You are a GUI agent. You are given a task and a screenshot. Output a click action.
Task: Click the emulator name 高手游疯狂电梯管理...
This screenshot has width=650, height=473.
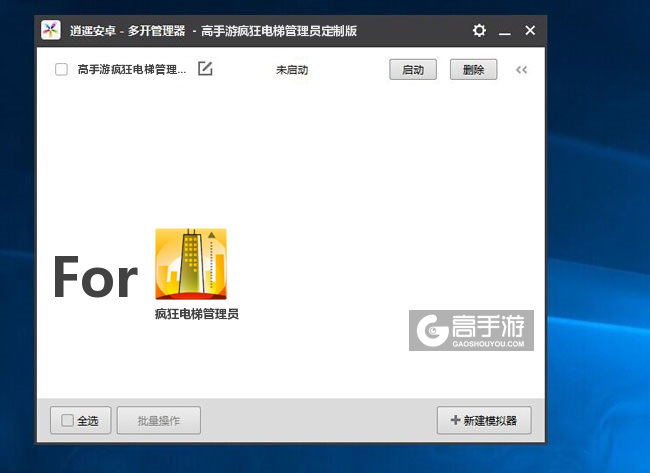click(x=132, y=69)
